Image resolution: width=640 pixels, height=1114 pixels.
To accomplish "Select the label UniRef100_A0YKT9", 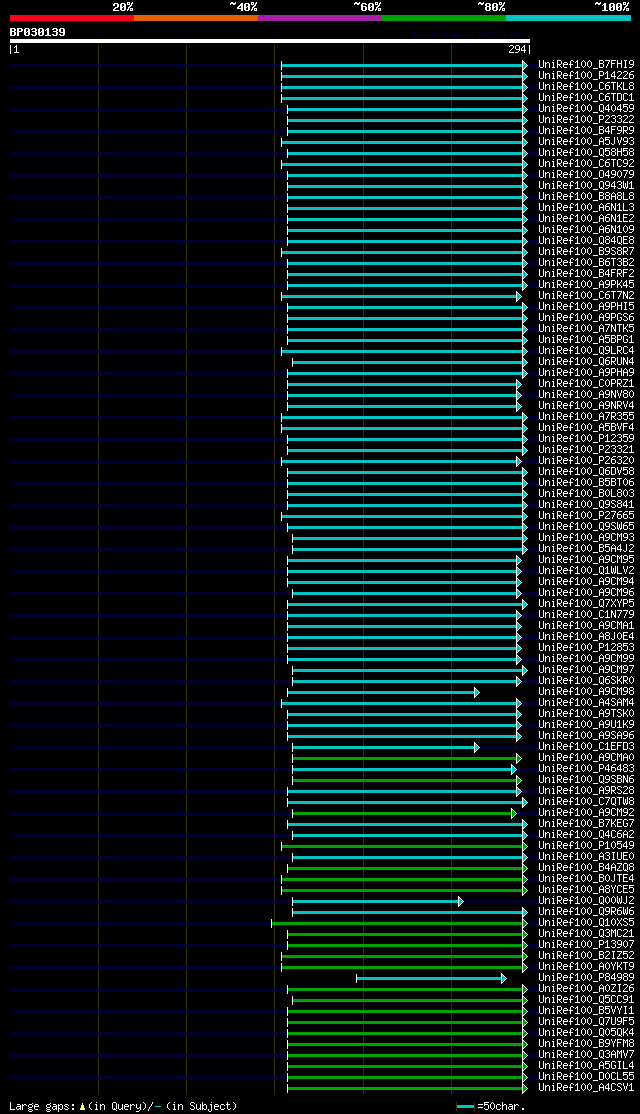I will click(586, 967).
